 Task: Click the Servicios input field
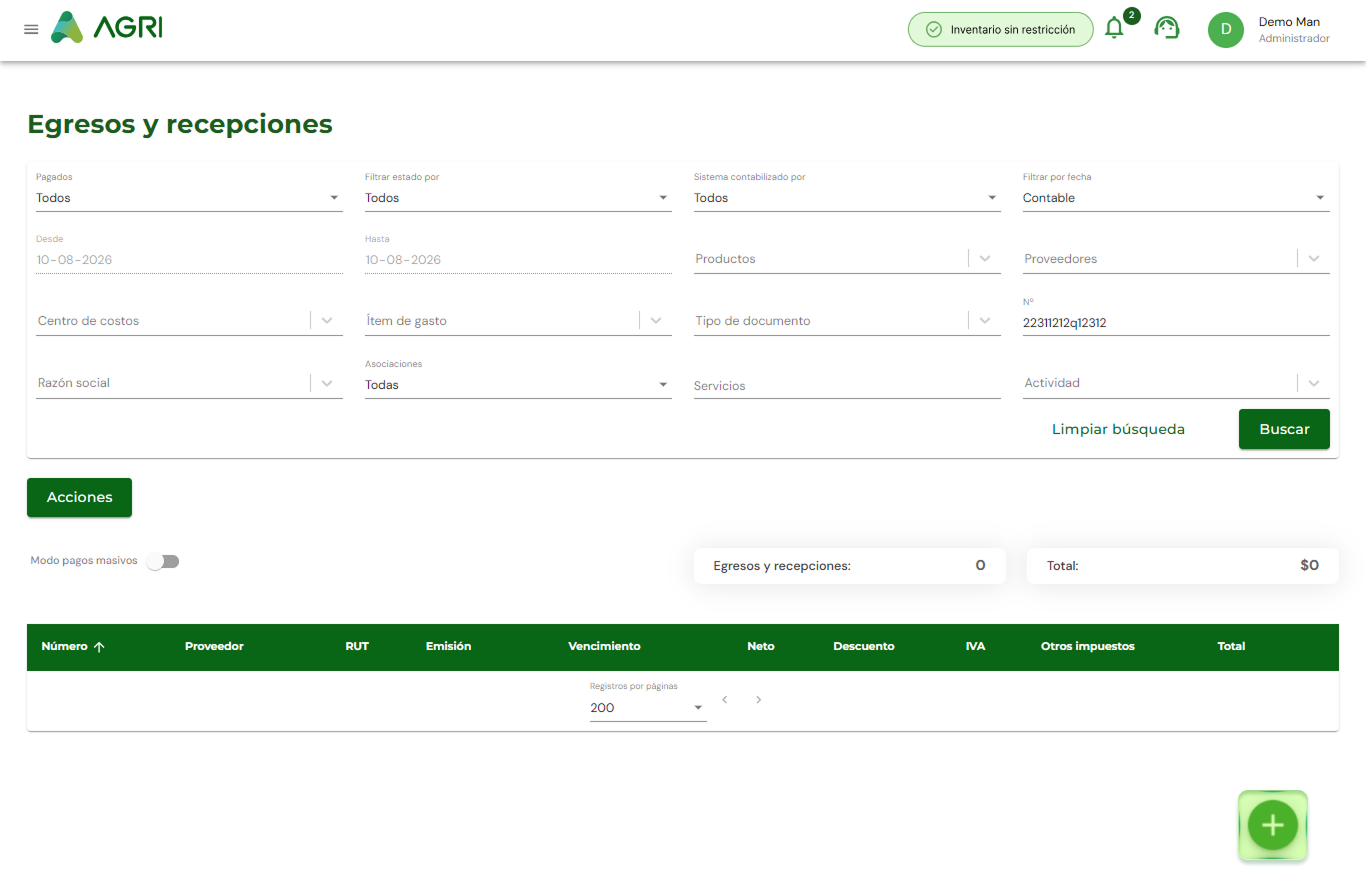847,386
